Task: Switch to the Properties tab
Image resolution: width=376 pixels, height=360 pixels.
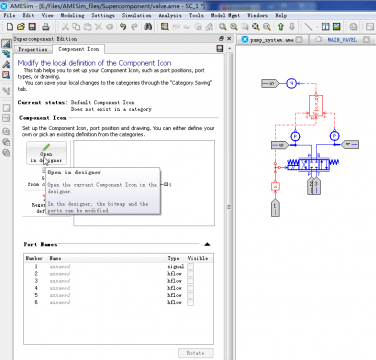Action: click(33, 49)
